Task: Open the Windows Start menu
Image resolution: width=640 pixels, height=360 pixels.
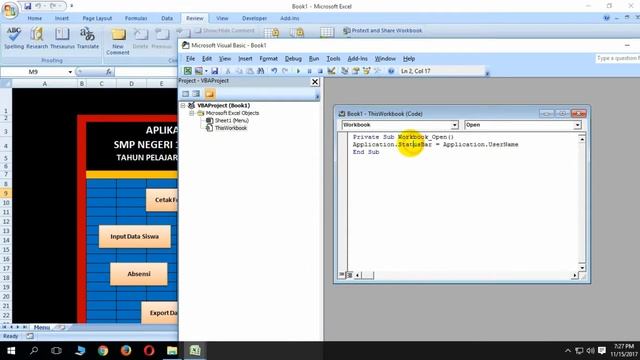Action: [11, 351]
